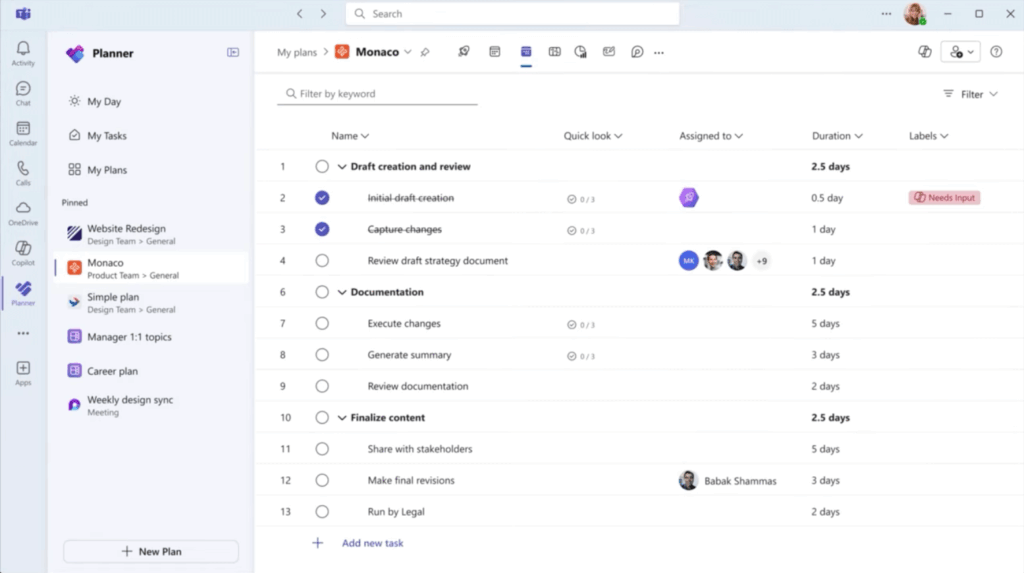The image size is (1024, 573).
Task: Select the Planner app icon in sidebar
Action: click(x=23, y=293)
